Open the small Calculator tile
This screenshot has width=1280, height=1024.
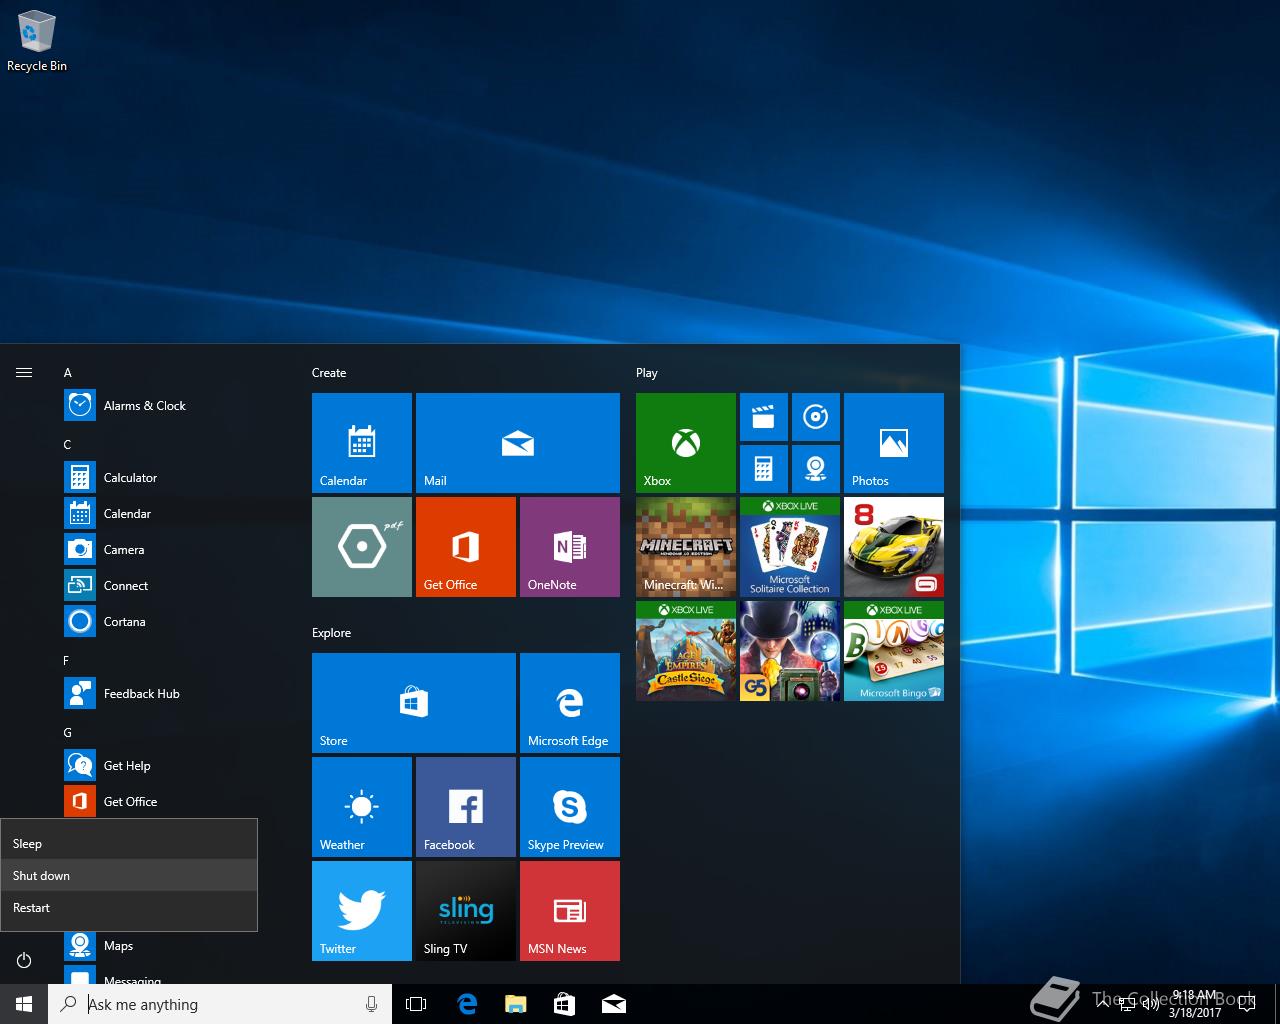click(764, 469)
